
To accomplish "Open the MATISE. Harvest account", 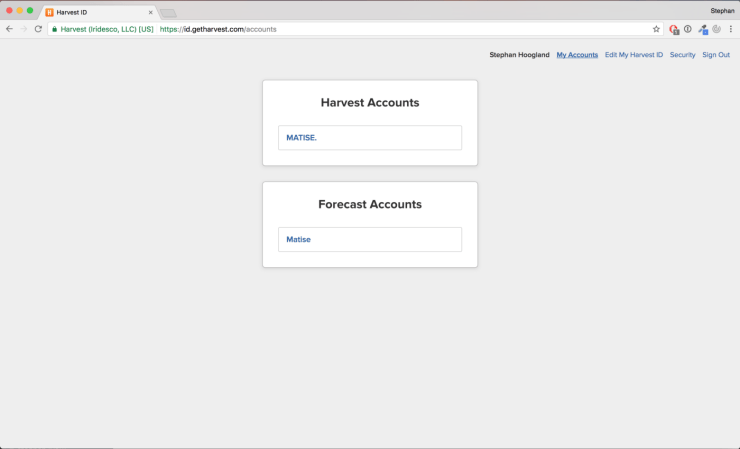I will 370,137.
